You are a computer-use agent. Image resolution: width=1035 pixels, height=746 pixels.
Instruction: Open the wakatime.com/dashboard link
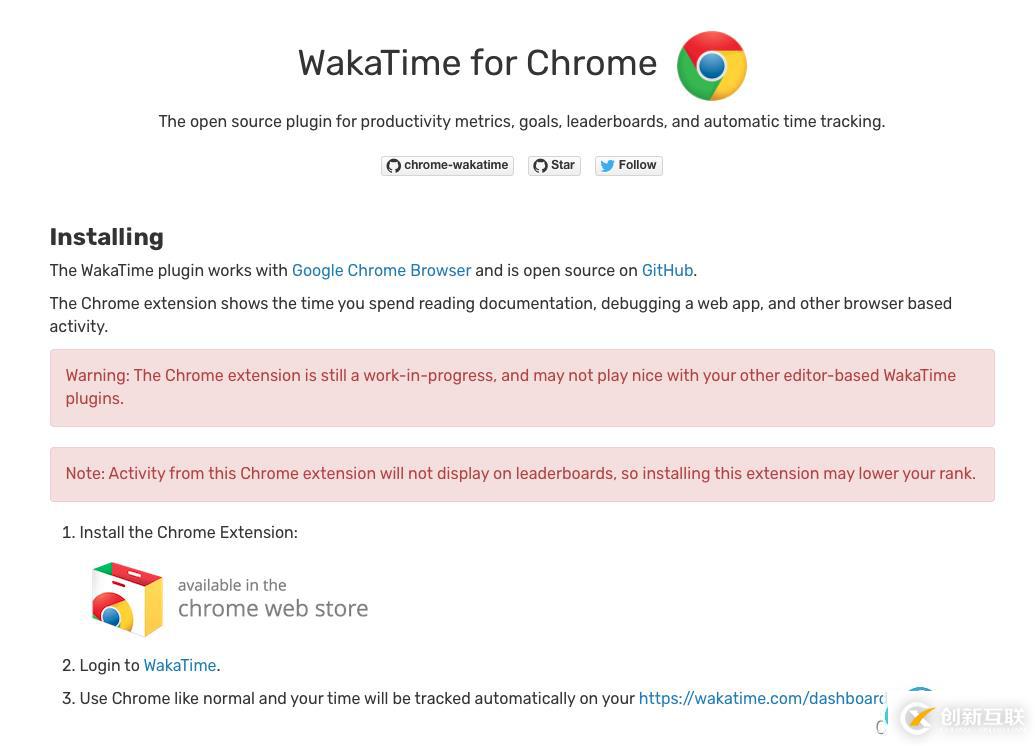(x=762, y=698)
